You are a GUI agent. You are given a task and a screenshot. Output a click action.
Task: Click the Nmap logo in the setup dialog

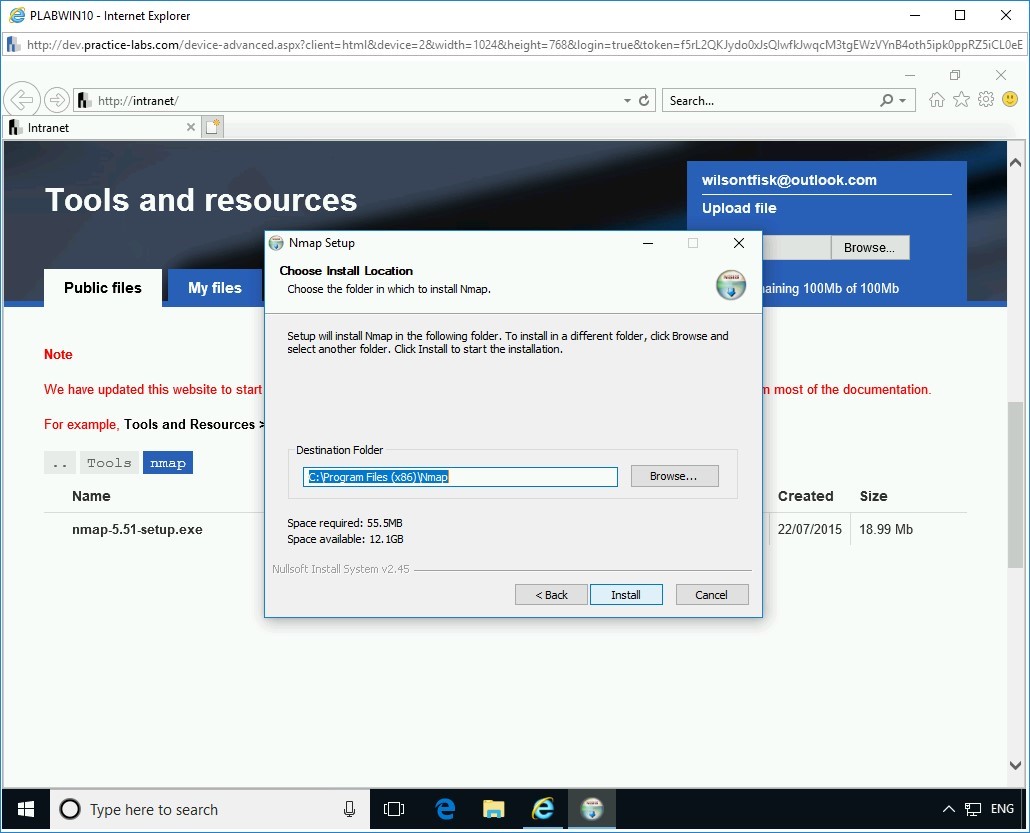click(x=731, y=285)
